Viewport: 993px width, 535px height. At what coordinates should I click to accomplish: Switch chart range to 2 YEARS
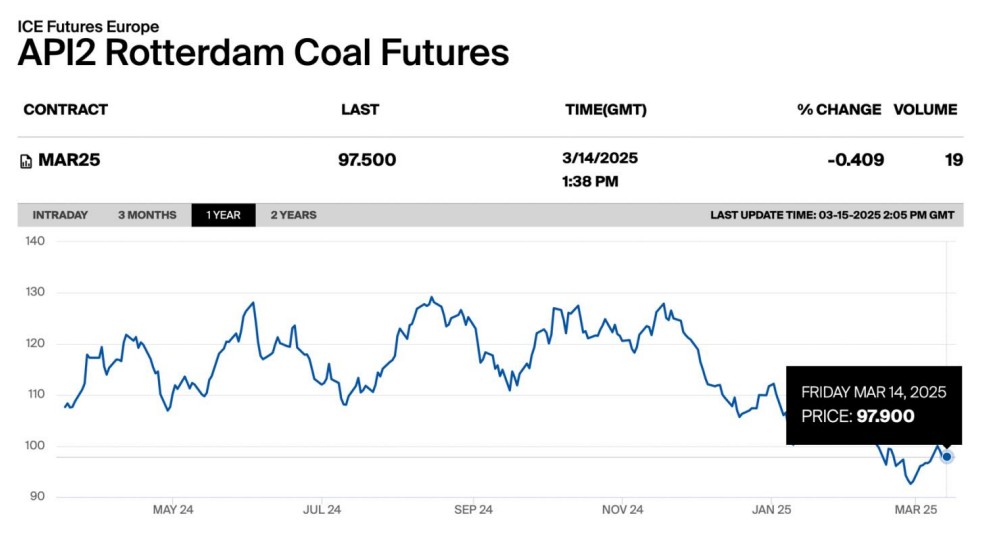click(293, 215)
